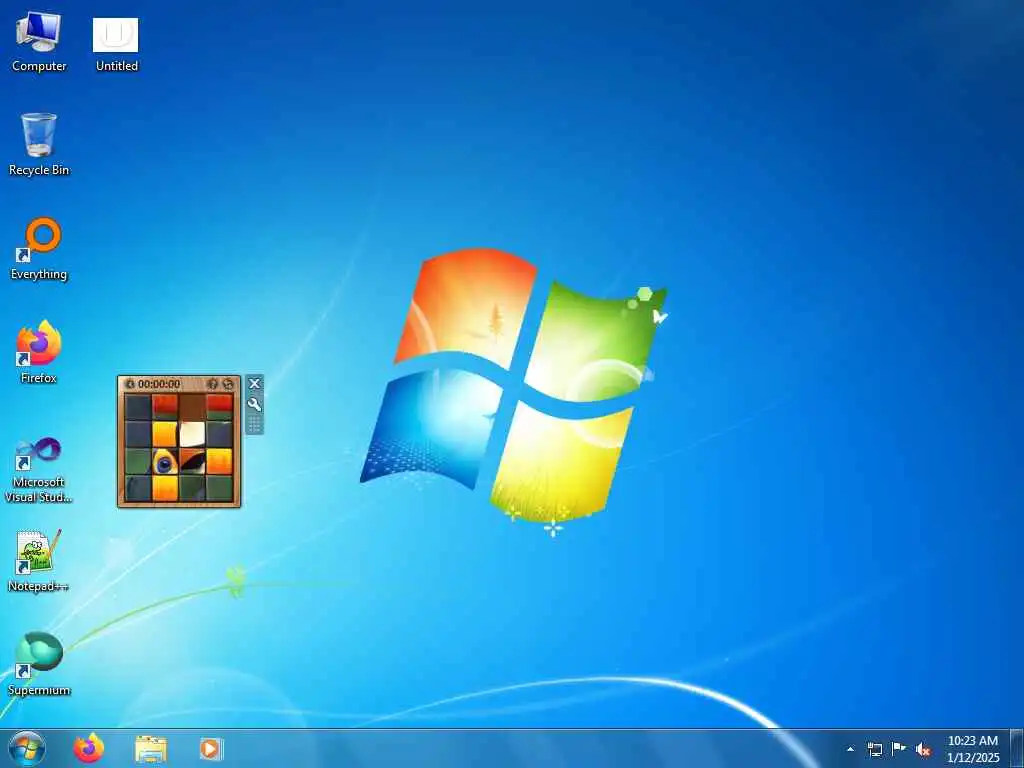Image resolution: width=1024 pixels, height=768 pixels.
Task: Open the Action Center flag icon
Action: [x=899, y=749]
